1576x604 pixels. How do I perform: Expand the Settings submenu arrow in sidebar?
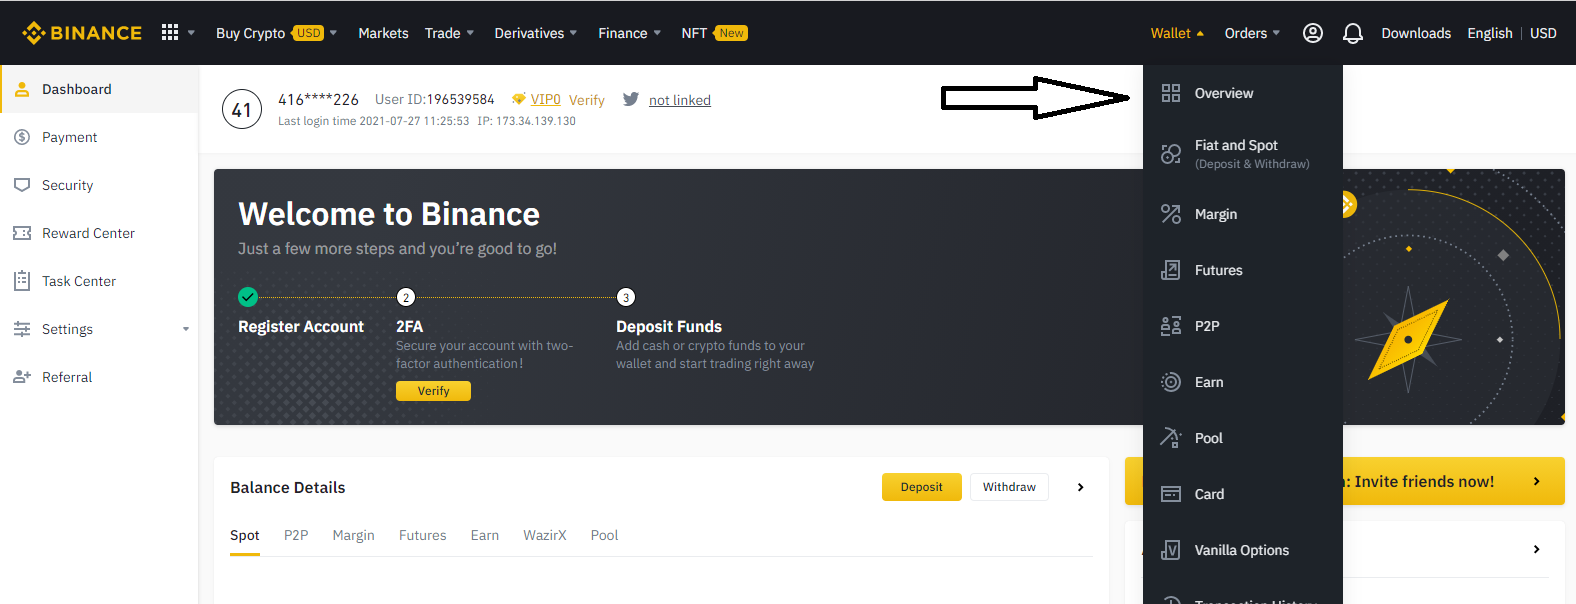point(186,329)
